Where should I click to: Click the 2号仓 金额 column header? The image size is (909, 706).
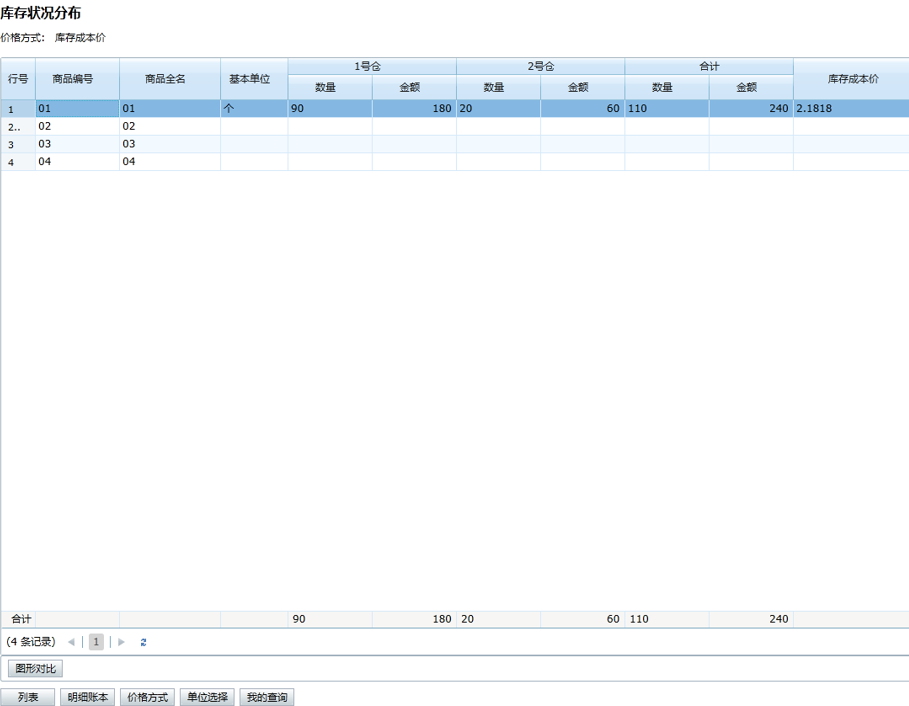tap(583, 88)
